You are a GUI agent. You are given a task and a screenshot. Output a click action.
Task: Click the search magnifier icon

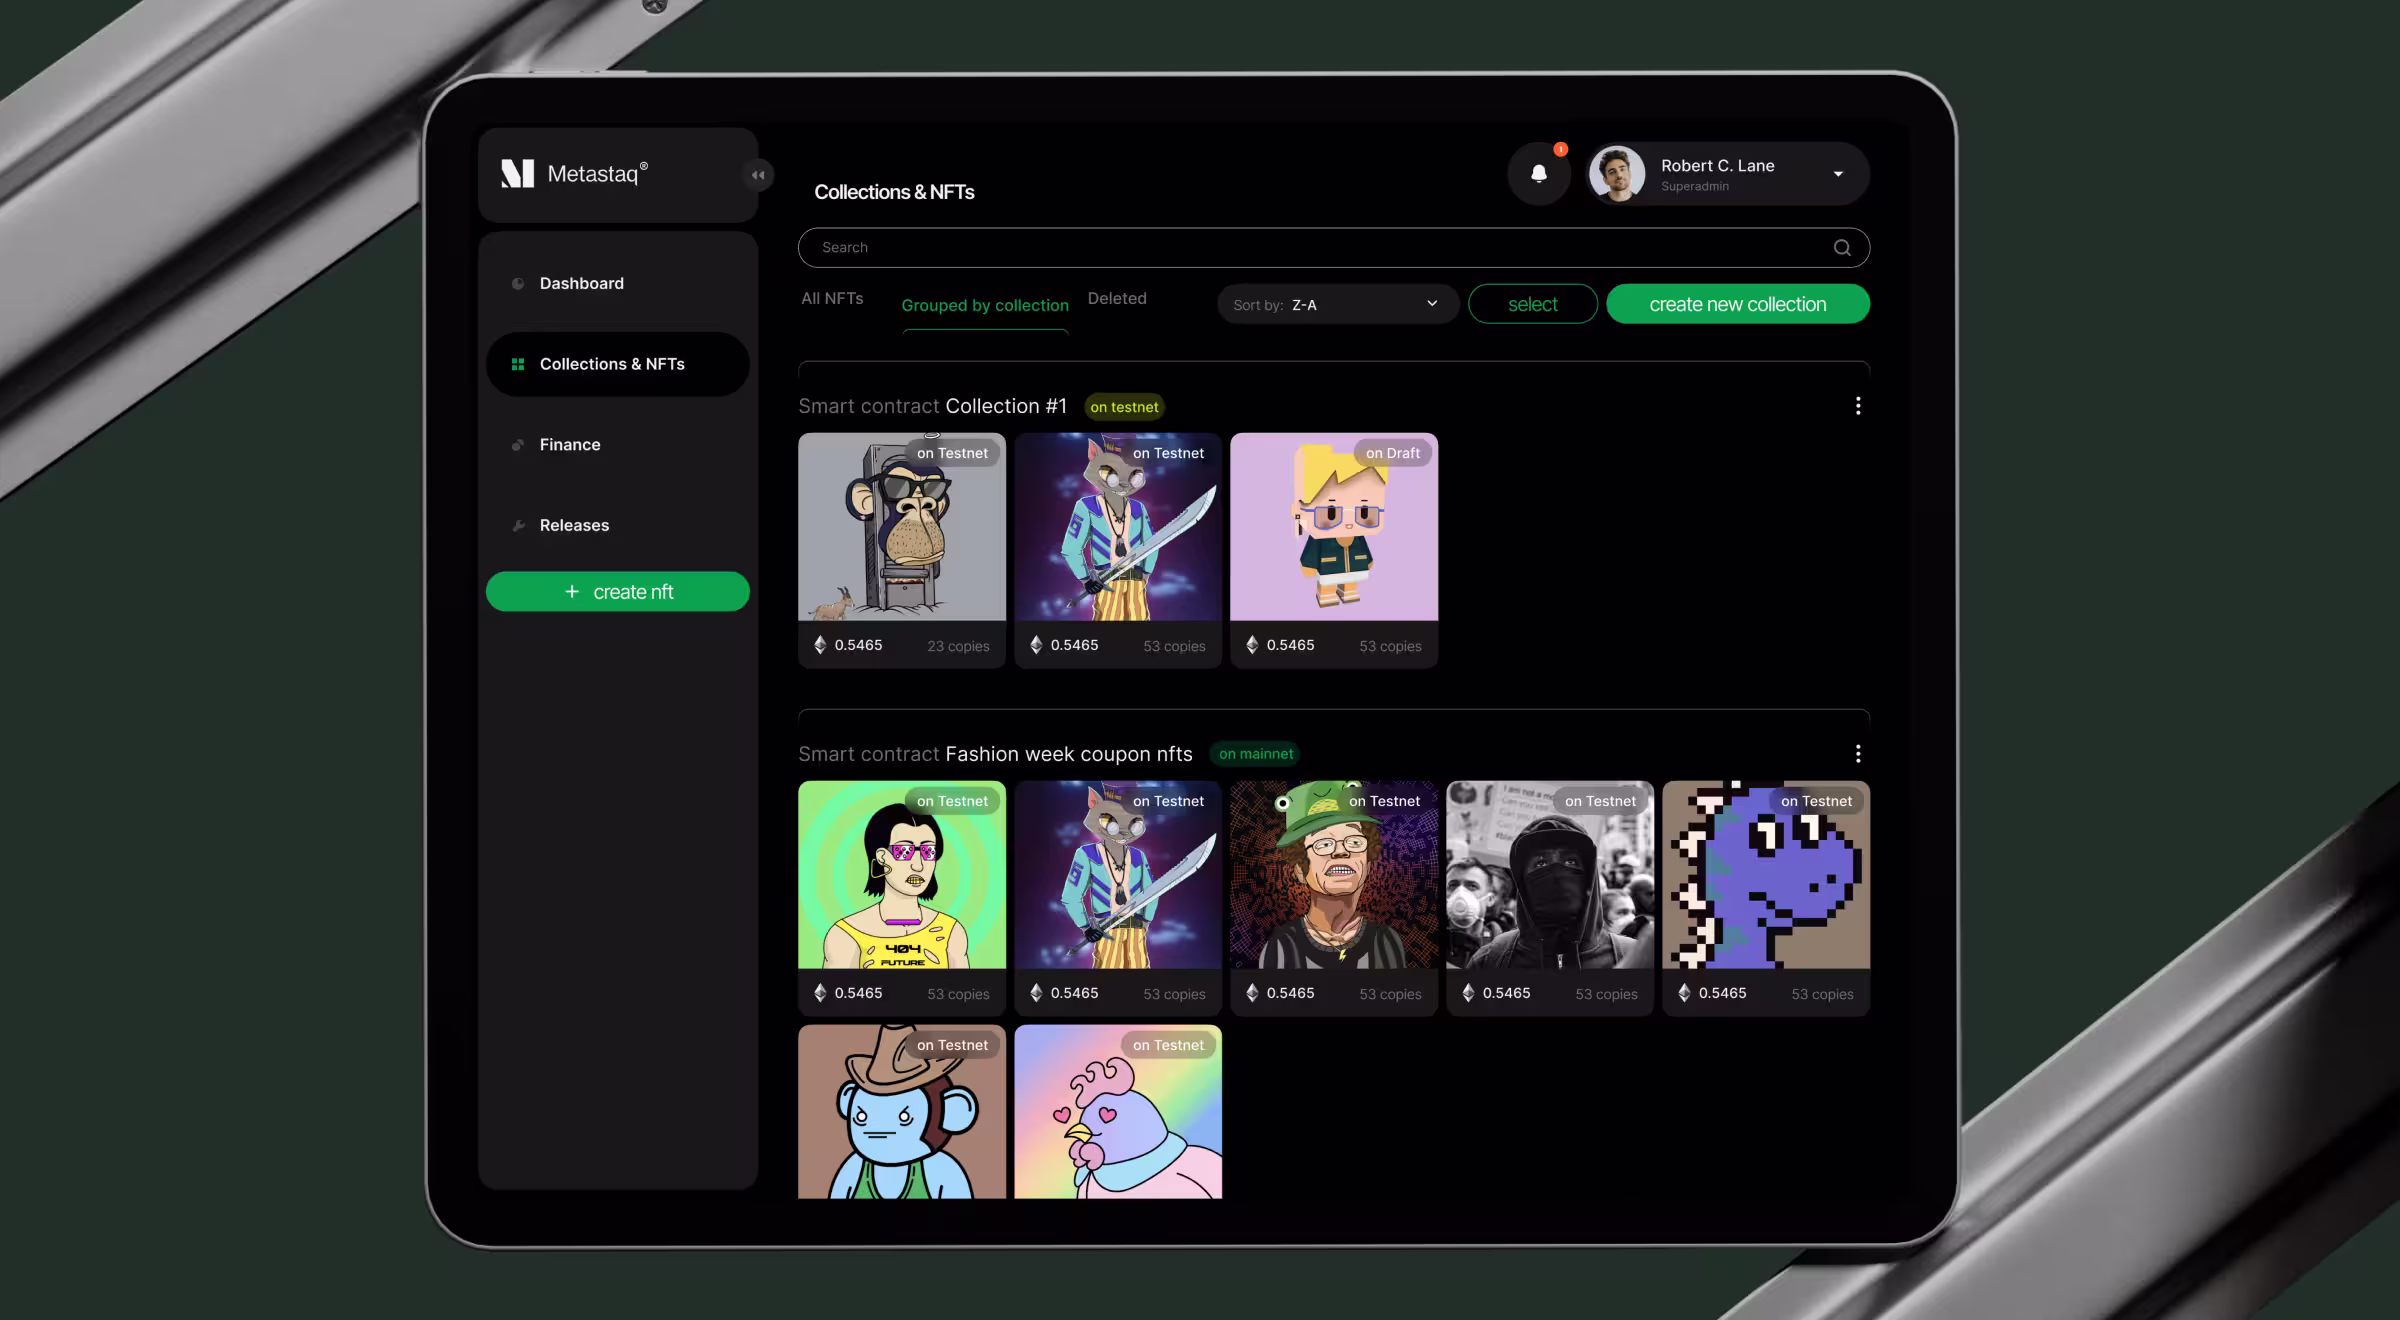[x=1841, y=247]
